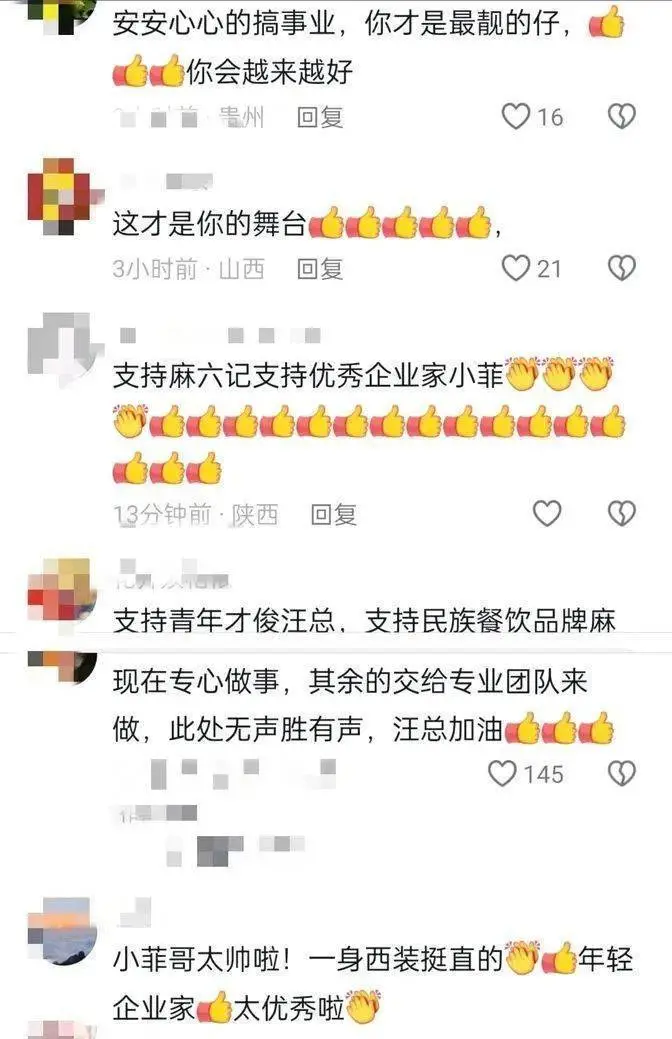The height and width of the screenshot is (1039, 672).
Task: Dislike the 支持麻六记 comment from 陕西
Action: (x=622, y=514)
